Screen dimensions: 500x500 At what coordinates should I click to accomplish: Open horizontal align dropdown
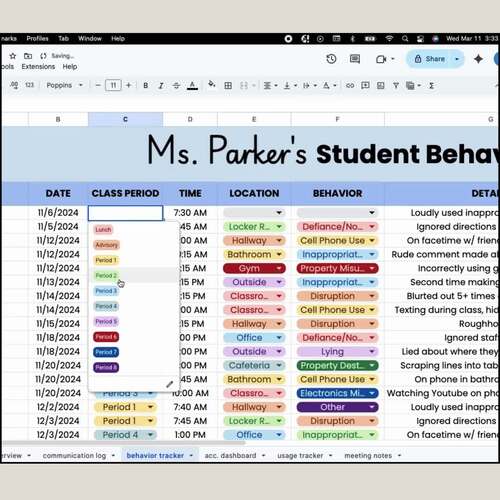(x=271, y=86)
